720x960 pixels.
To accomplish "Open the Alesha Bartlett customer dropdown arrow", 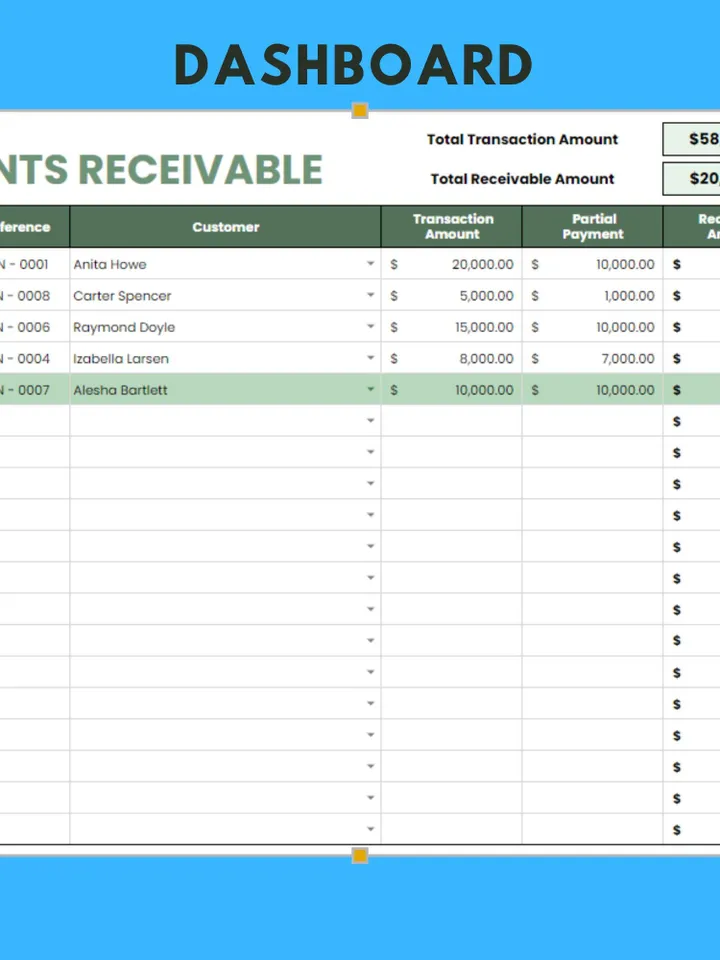I will [370, 389].
